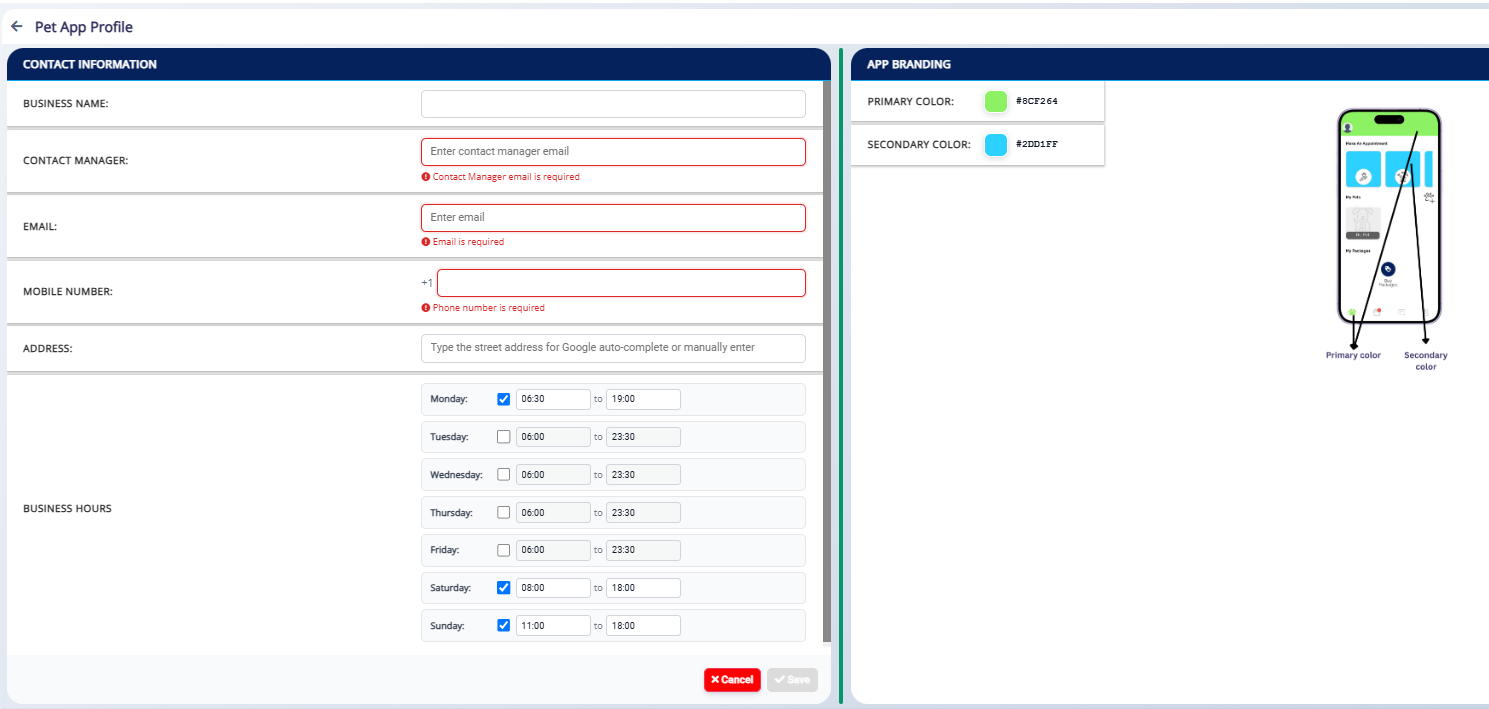
Task: Click the Contact Manager required error icon
Action: tap(426, 177)
